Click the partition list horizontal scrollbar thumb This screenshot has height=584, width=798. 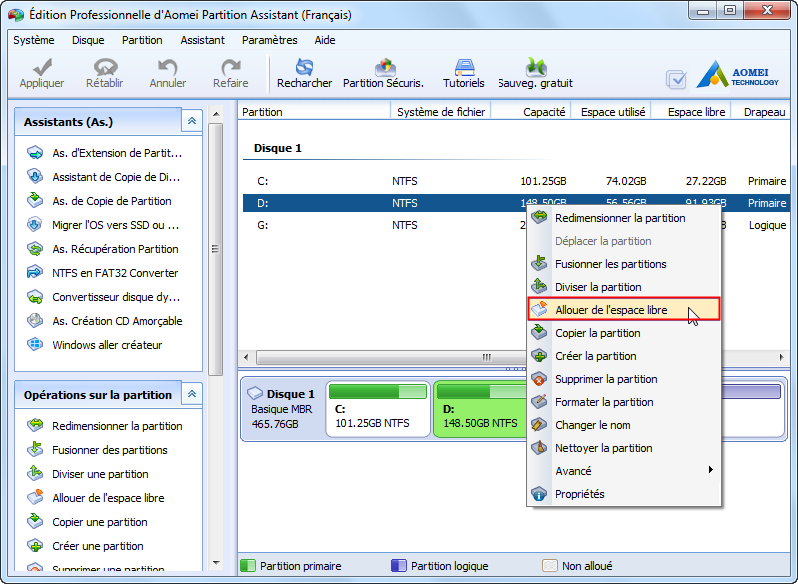tap(391, 357)
